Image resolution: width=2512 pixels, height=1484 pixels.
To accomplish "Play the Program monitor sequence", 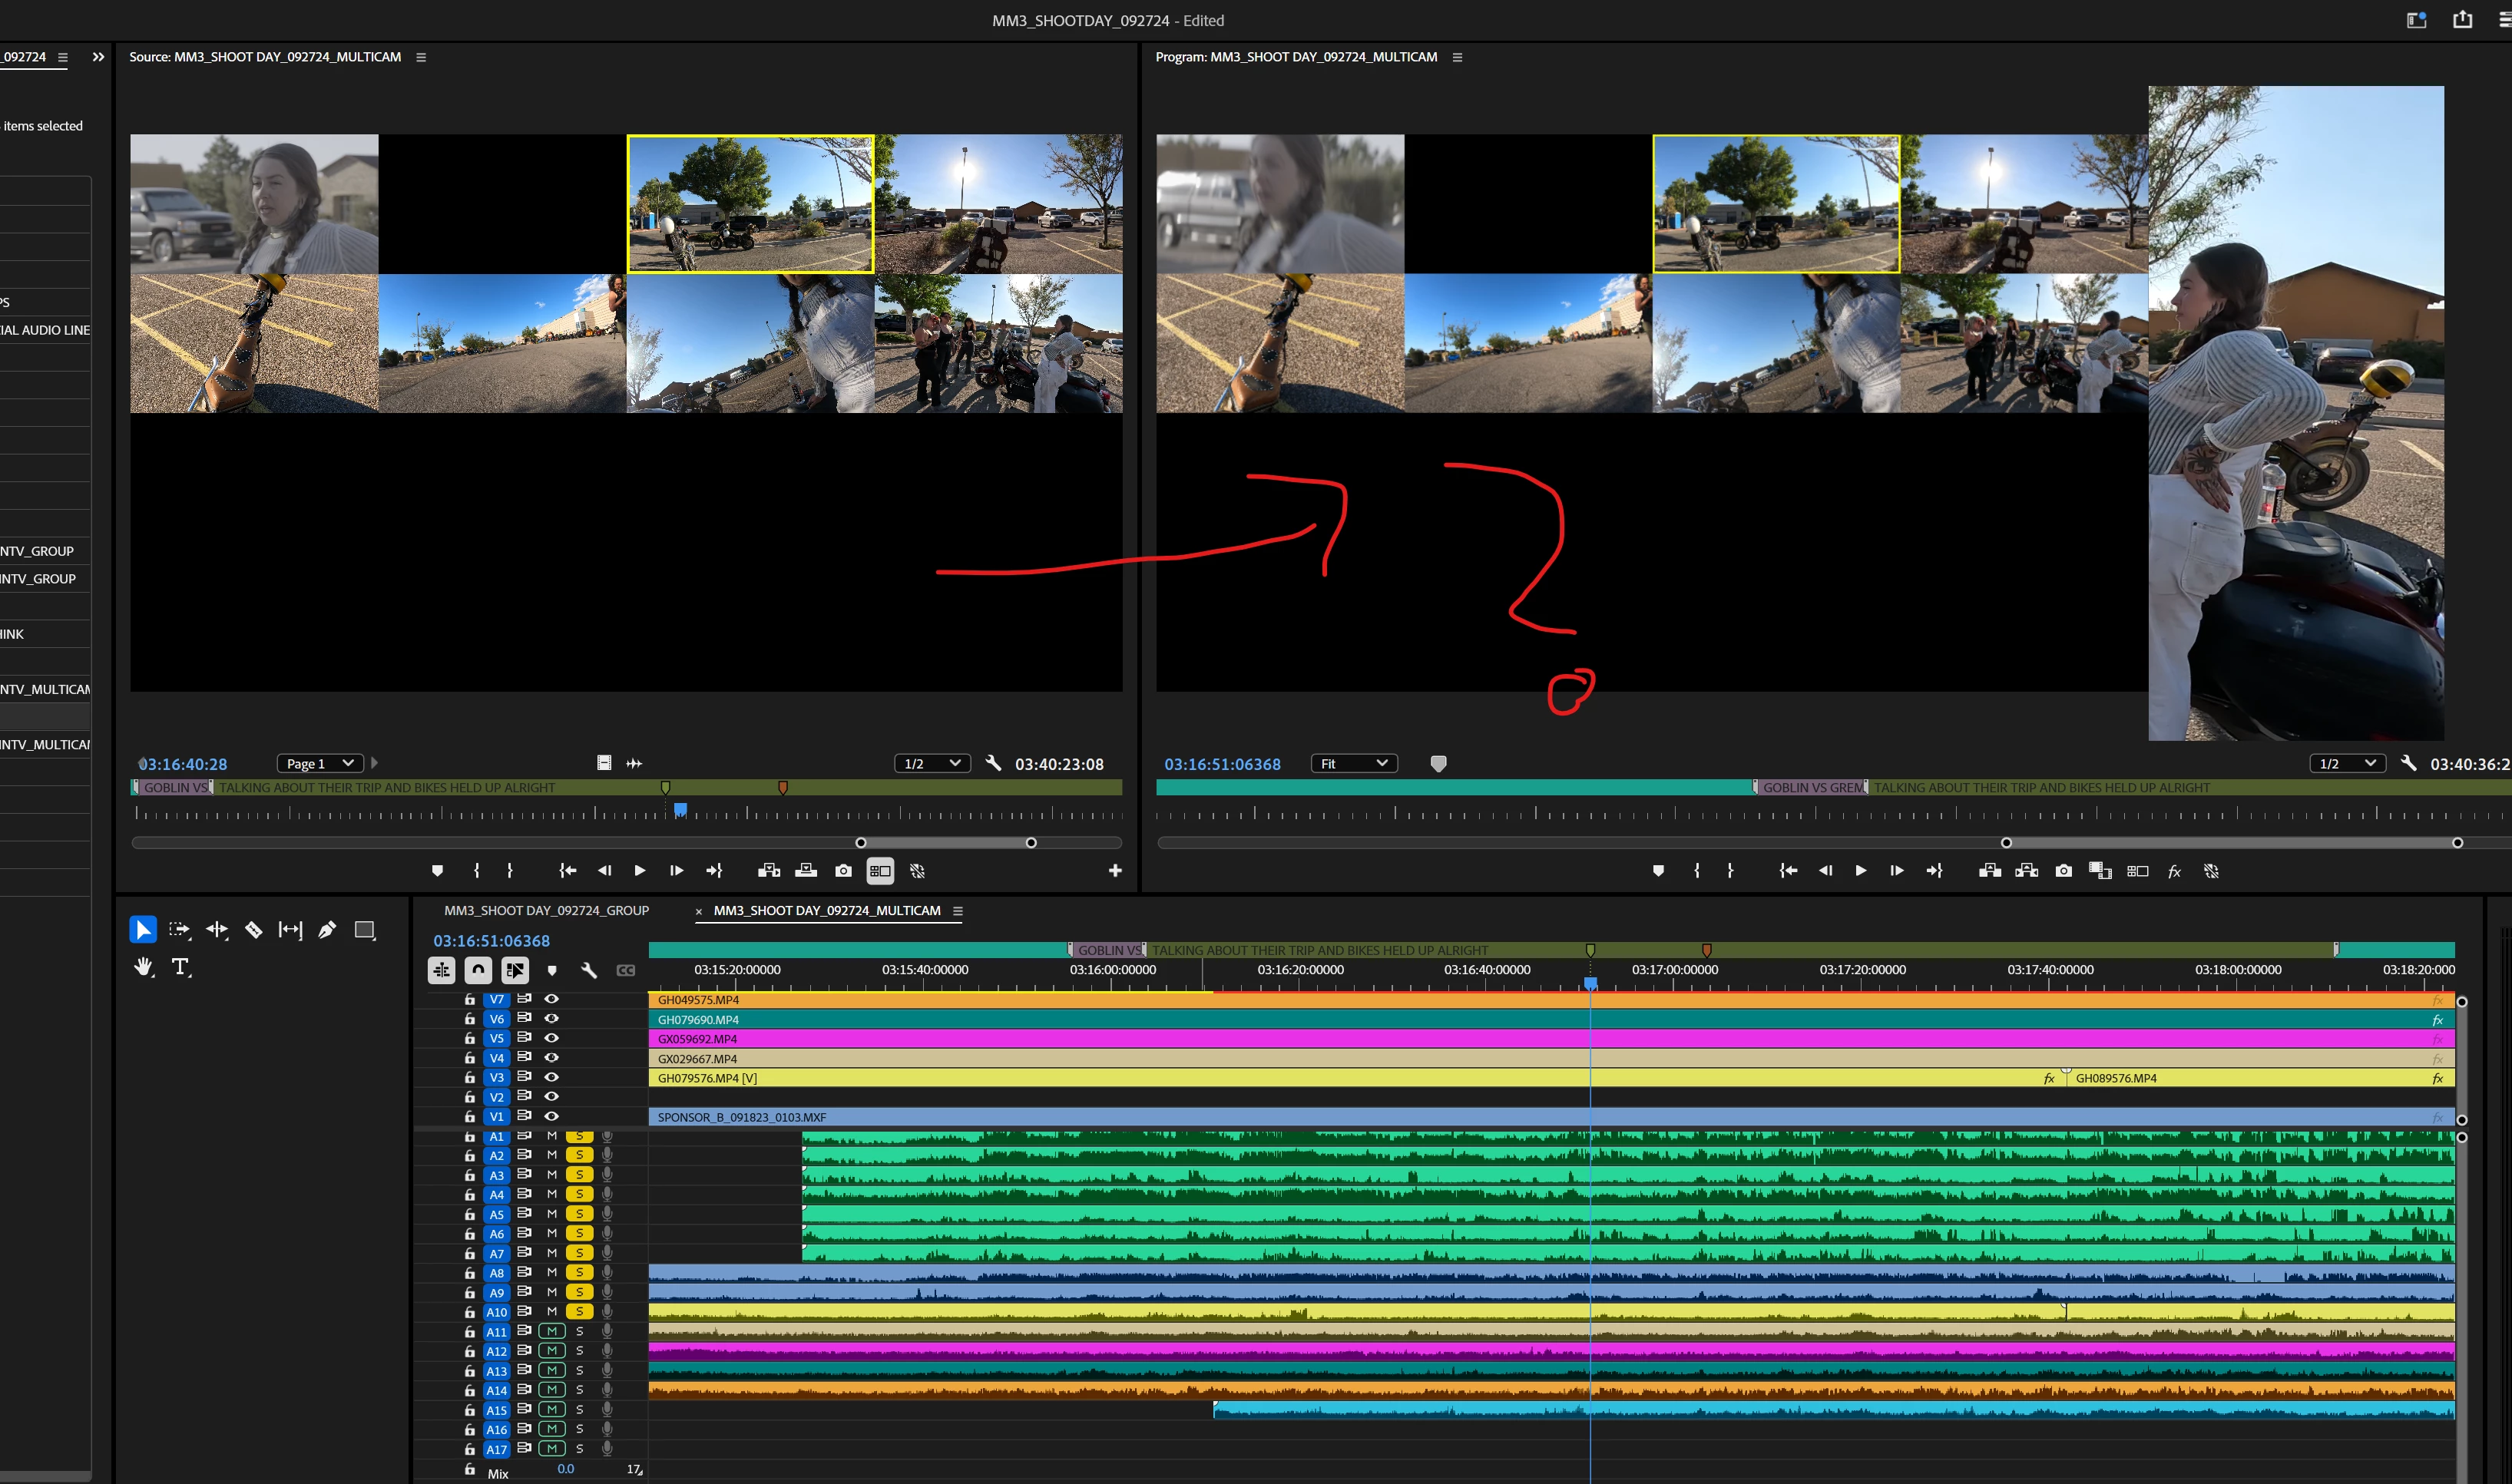I will [1860, 871].
